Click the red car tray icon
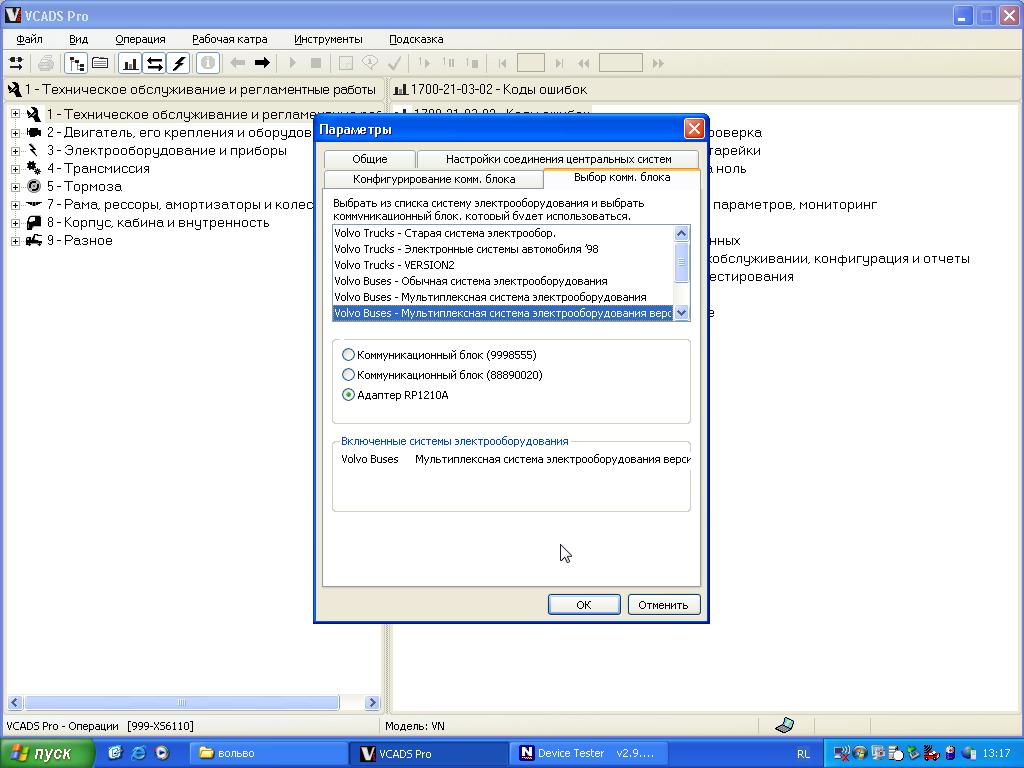The image size is (1024, 768). (x=931, y=754)
